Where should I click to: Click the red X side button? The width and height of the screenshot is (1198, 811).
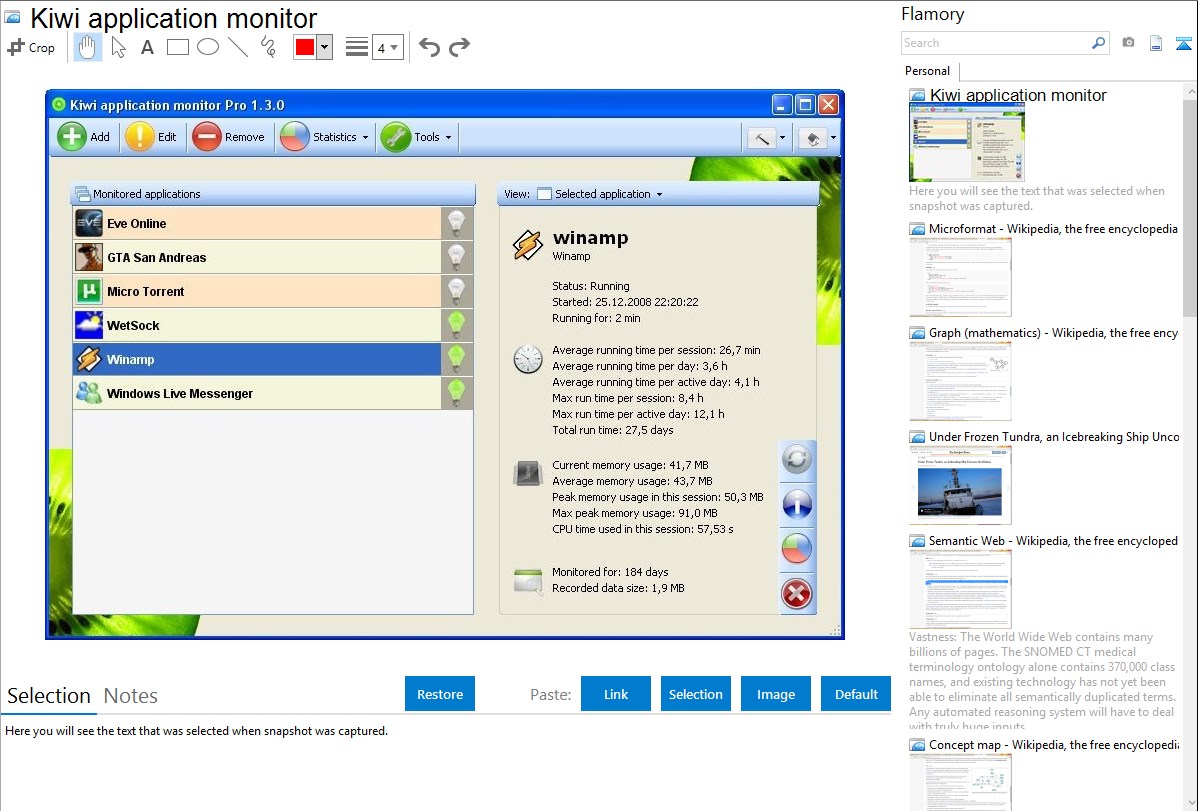797,594
